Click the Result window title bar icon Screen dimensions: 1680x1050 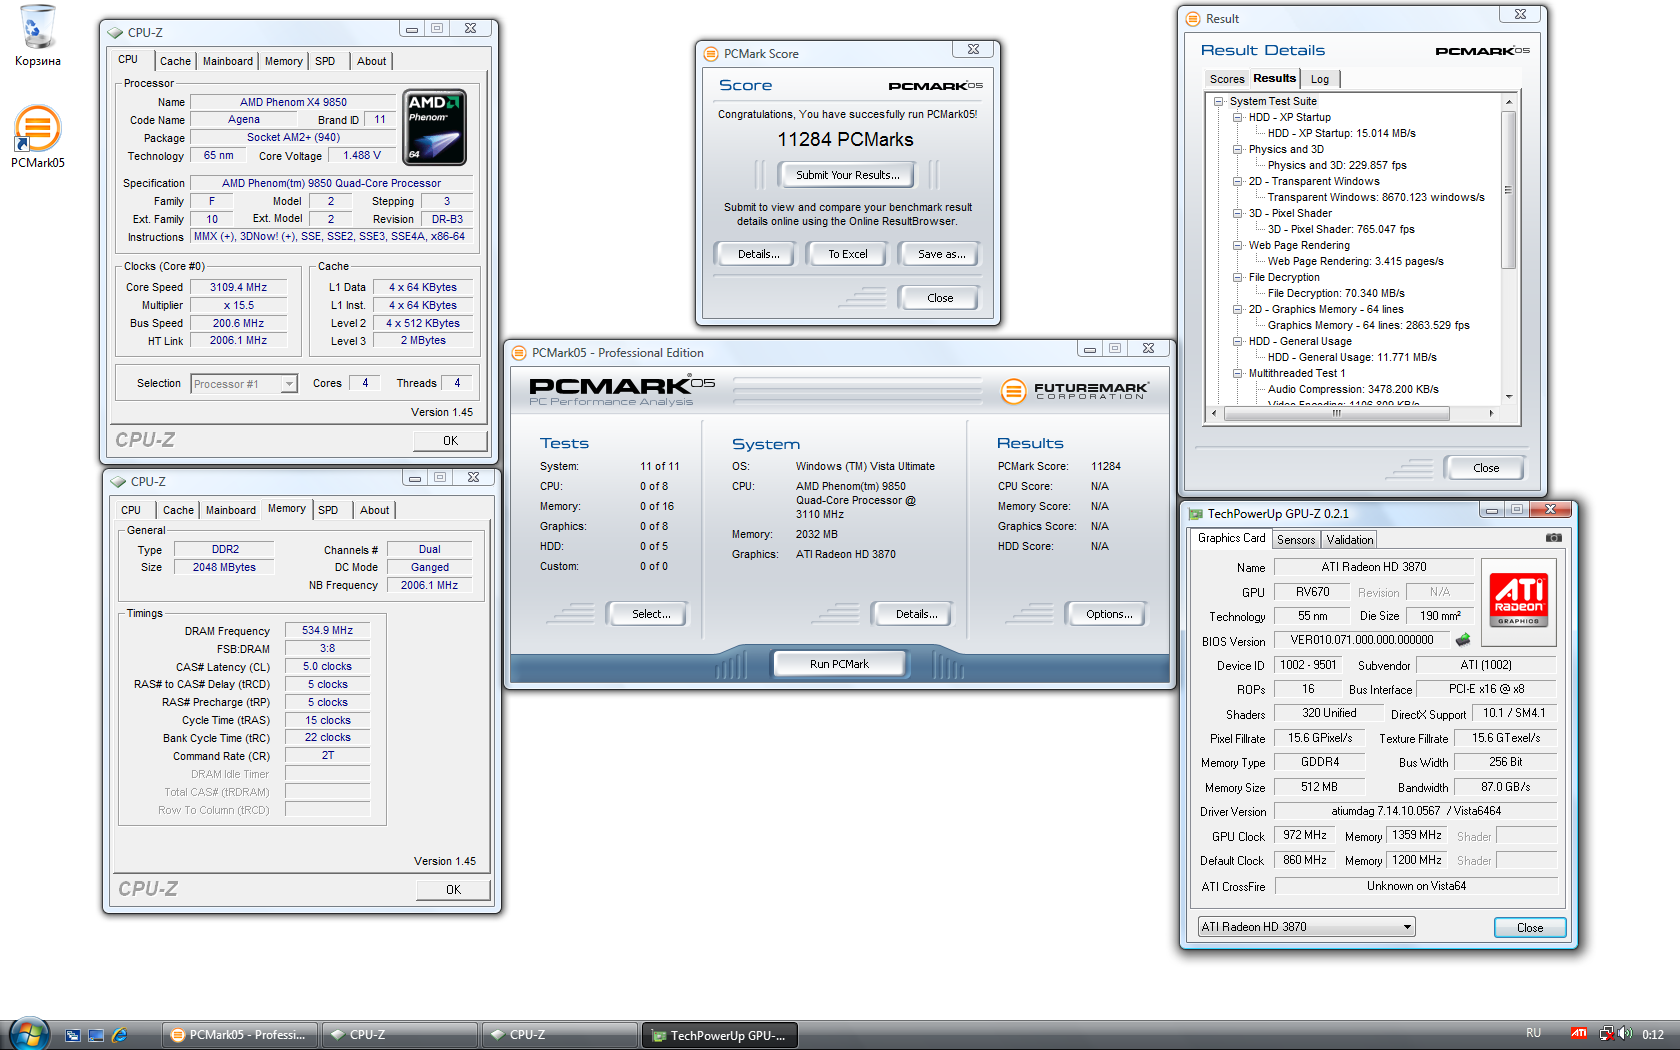click(1193, 19)
